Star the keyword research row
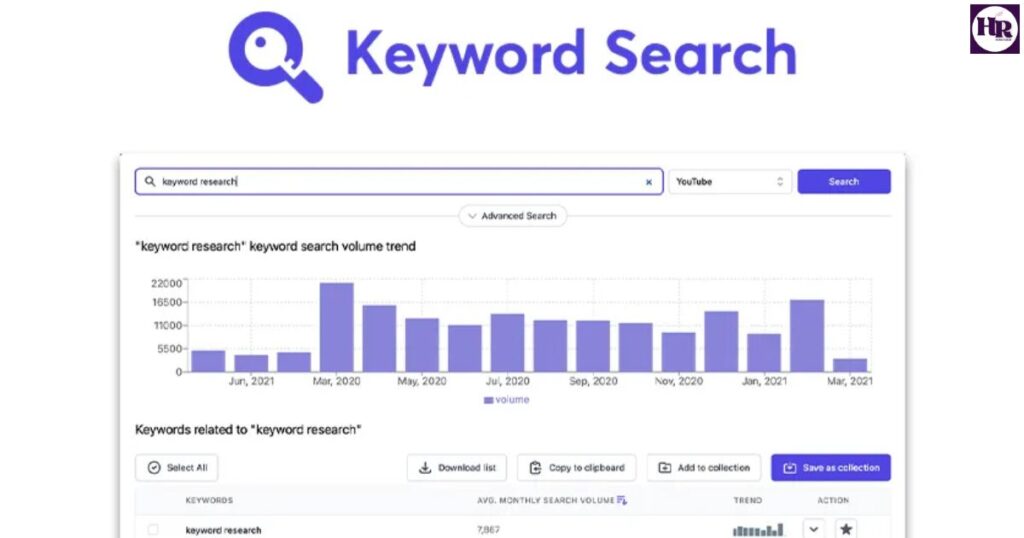Image resolution: width=1024 pixels, height=538 pixels. [x=846, y=529]
